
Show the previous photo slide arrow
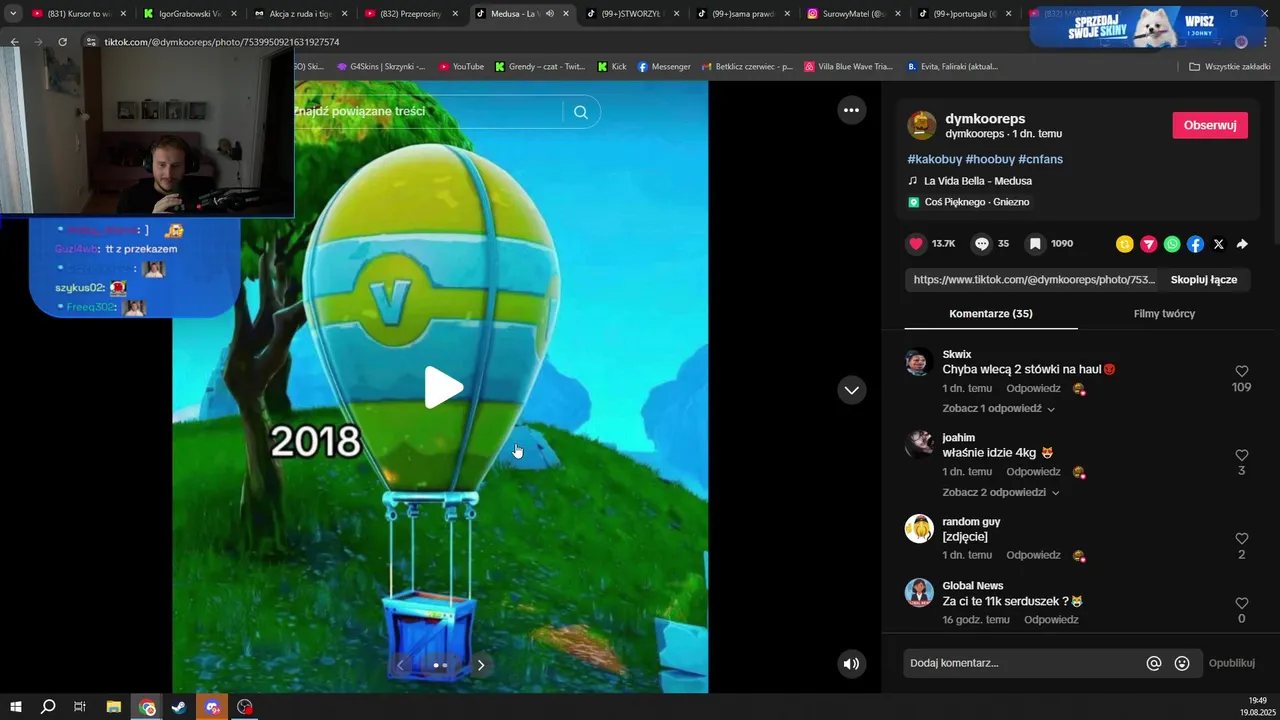400,665
